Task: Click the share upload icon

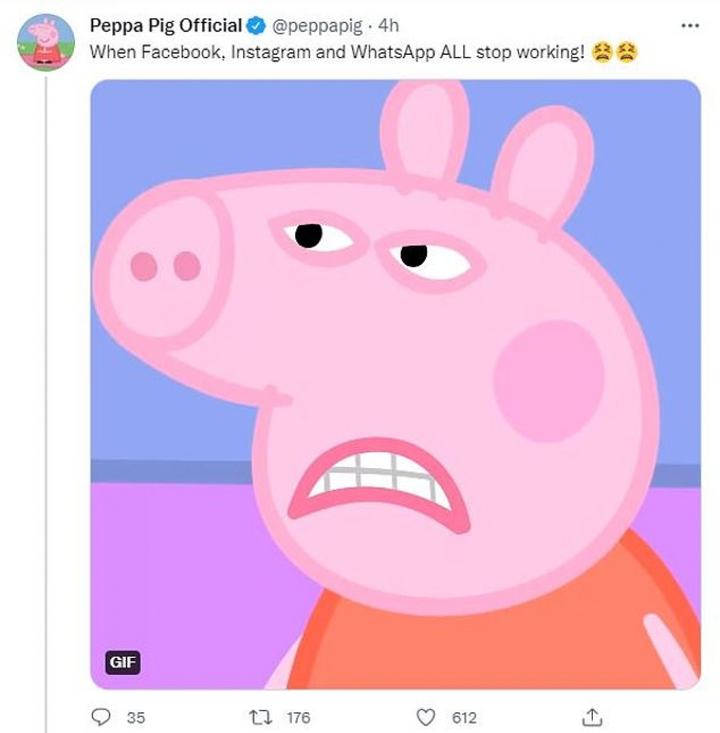Action: [591, 717]
